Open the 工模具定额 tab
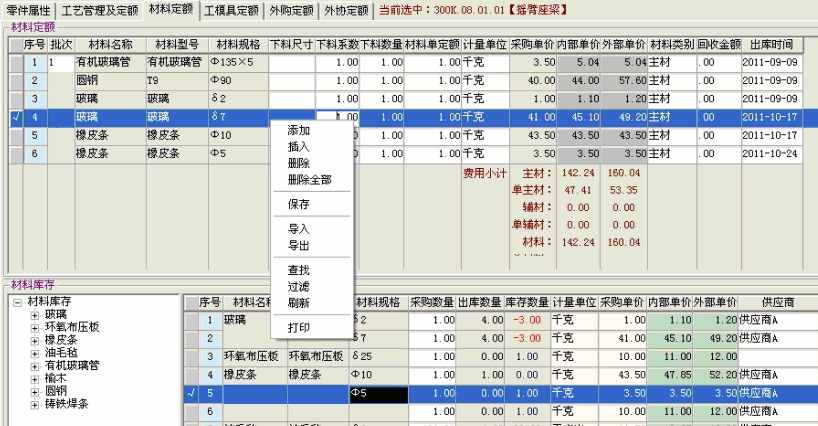The height and width of the screenshot is (426, 818). [x=232, y=10]
